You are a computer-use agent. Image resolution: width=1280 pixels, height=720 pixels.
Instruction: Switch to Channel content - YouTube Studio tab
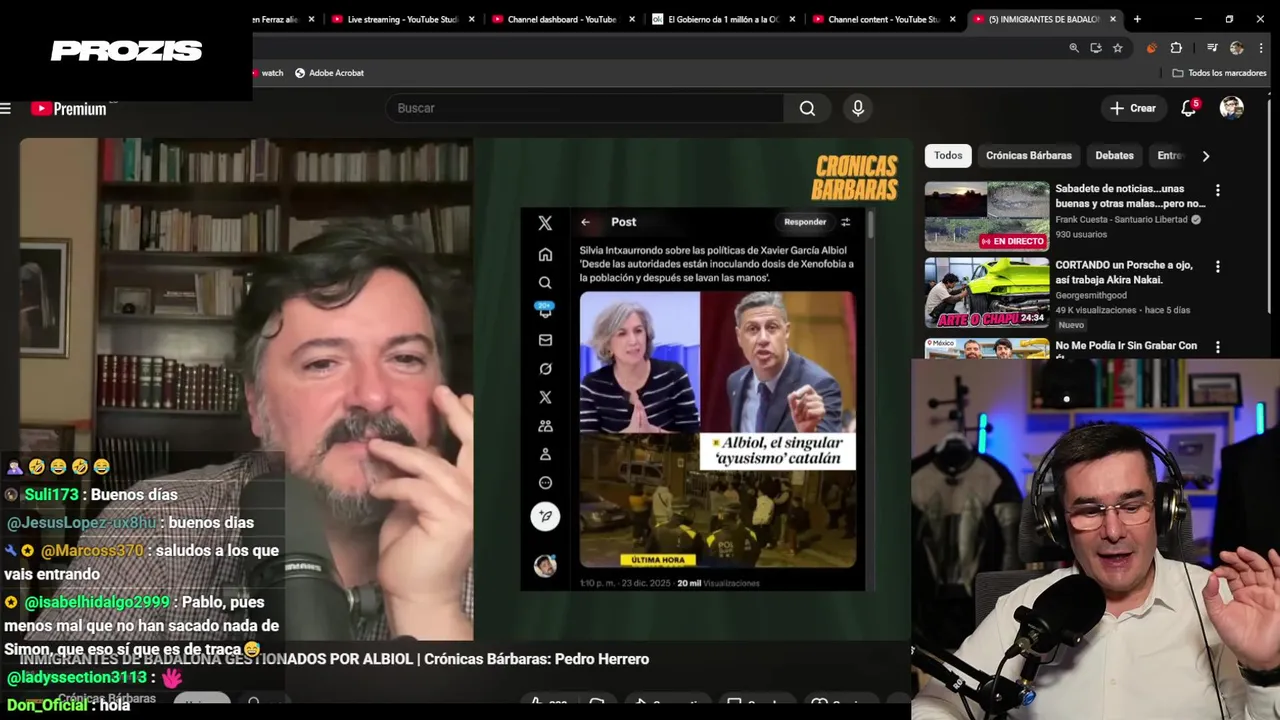(x=883, y=19)
